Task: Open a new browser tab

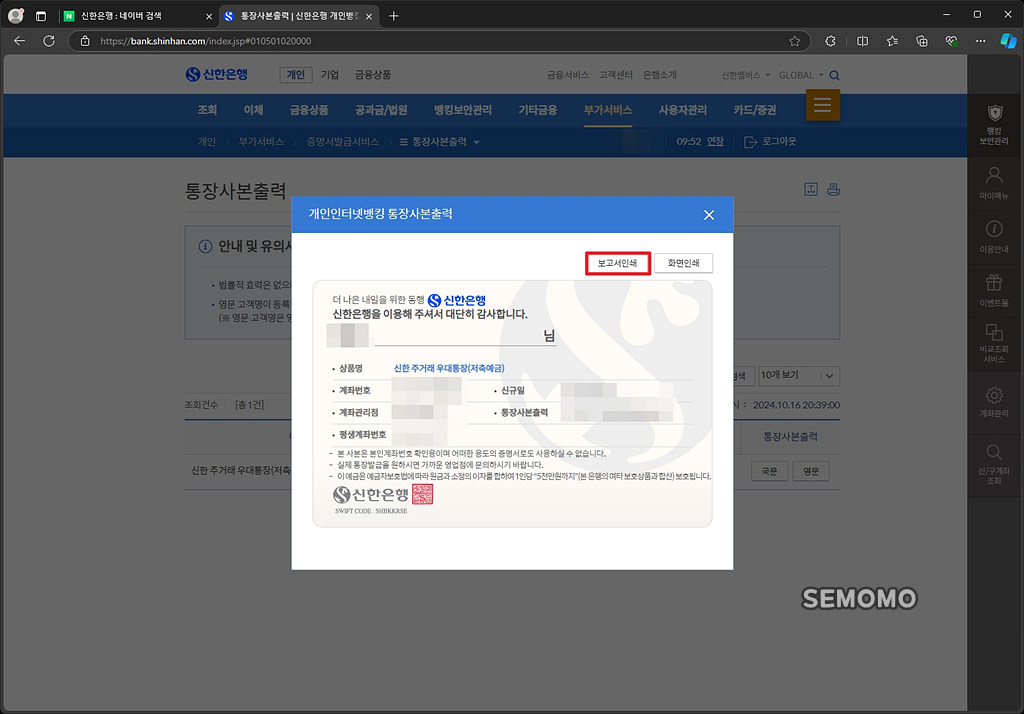Action: [393, 16]
